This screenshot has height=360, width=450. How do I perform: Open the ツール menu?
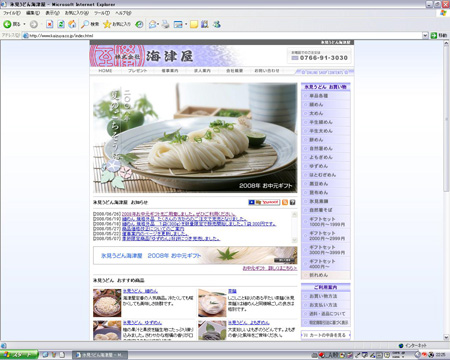(102, 13)
